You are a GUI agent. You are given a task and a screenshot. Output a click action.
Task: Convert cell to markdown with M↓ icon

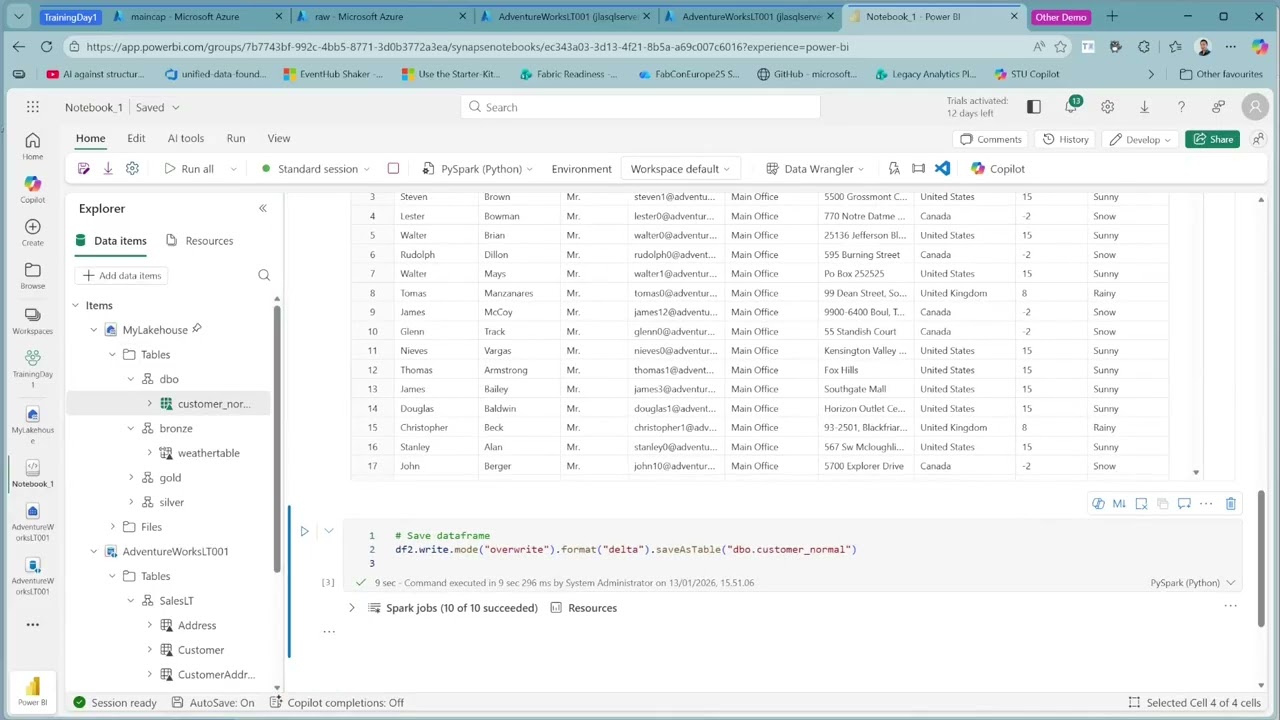[x=1119, y=504]
